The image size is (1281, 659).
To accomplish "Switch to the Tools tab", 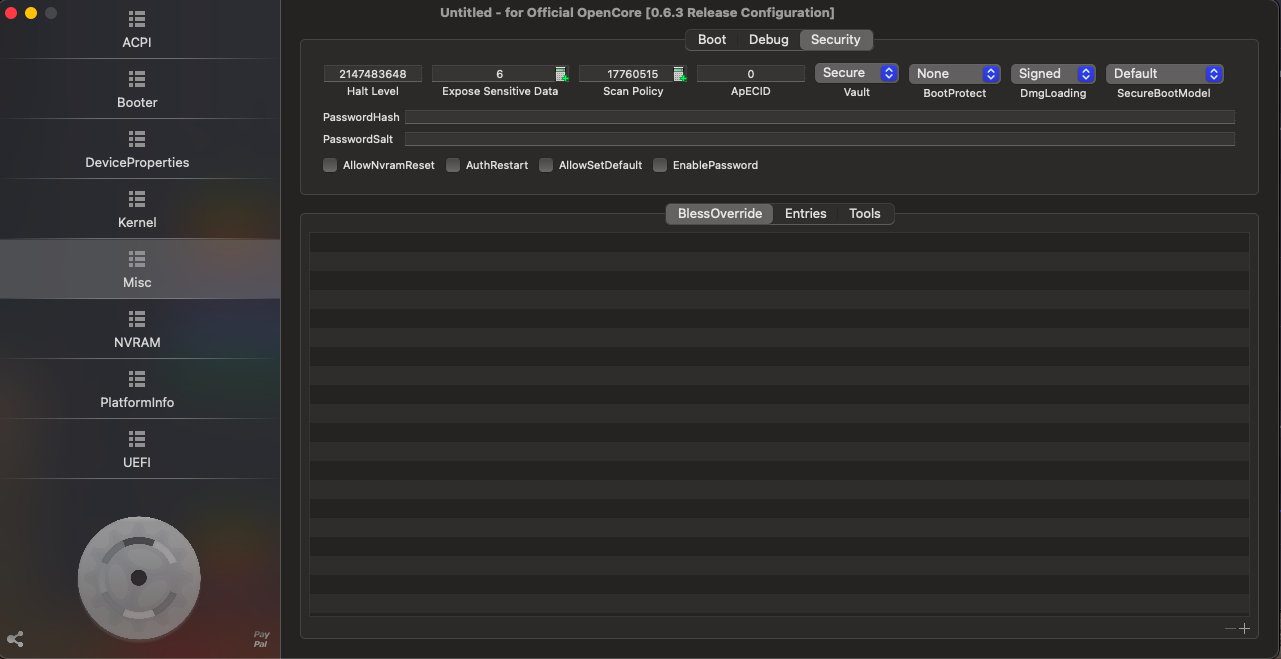I will pos(865,213).
